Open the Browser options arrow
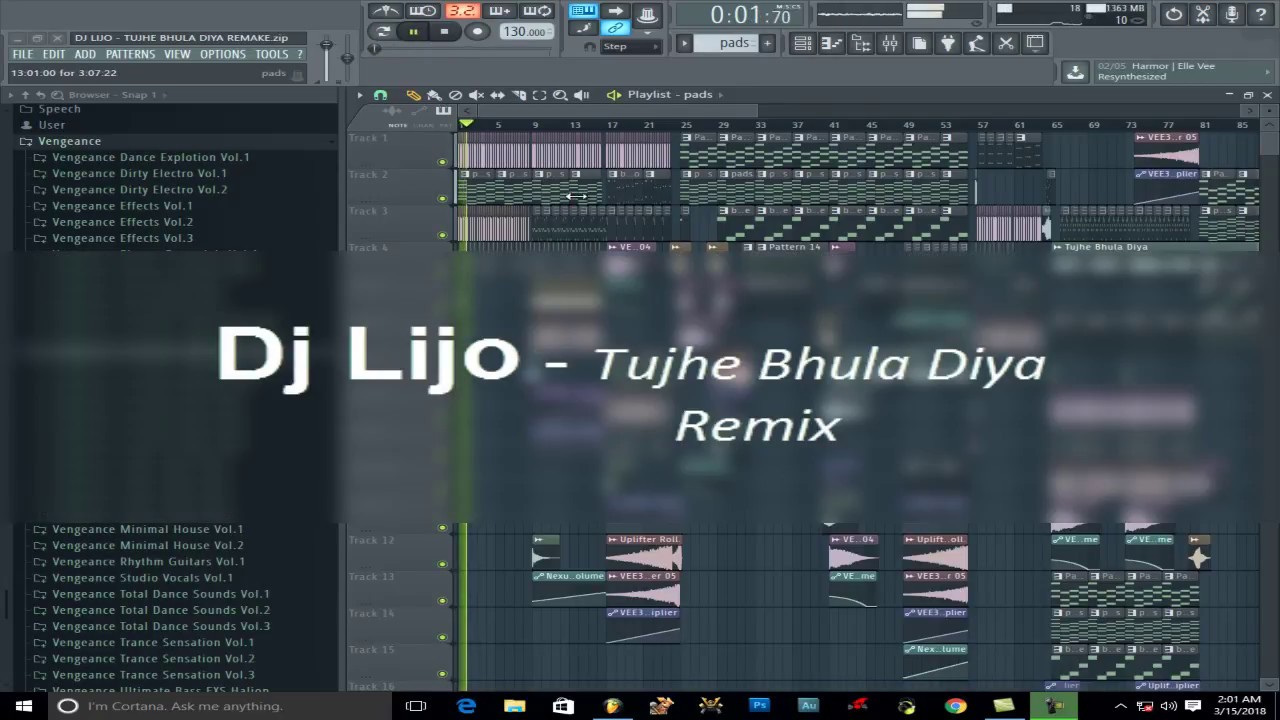The image size is (1280, 720). pos(11,95)
